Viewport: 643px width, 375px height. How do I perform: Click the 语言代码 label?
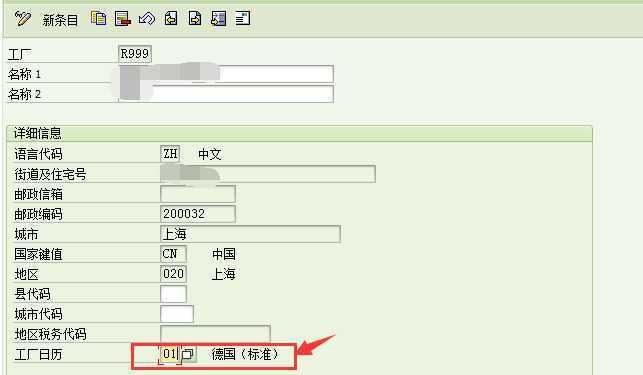coord(38,154)
